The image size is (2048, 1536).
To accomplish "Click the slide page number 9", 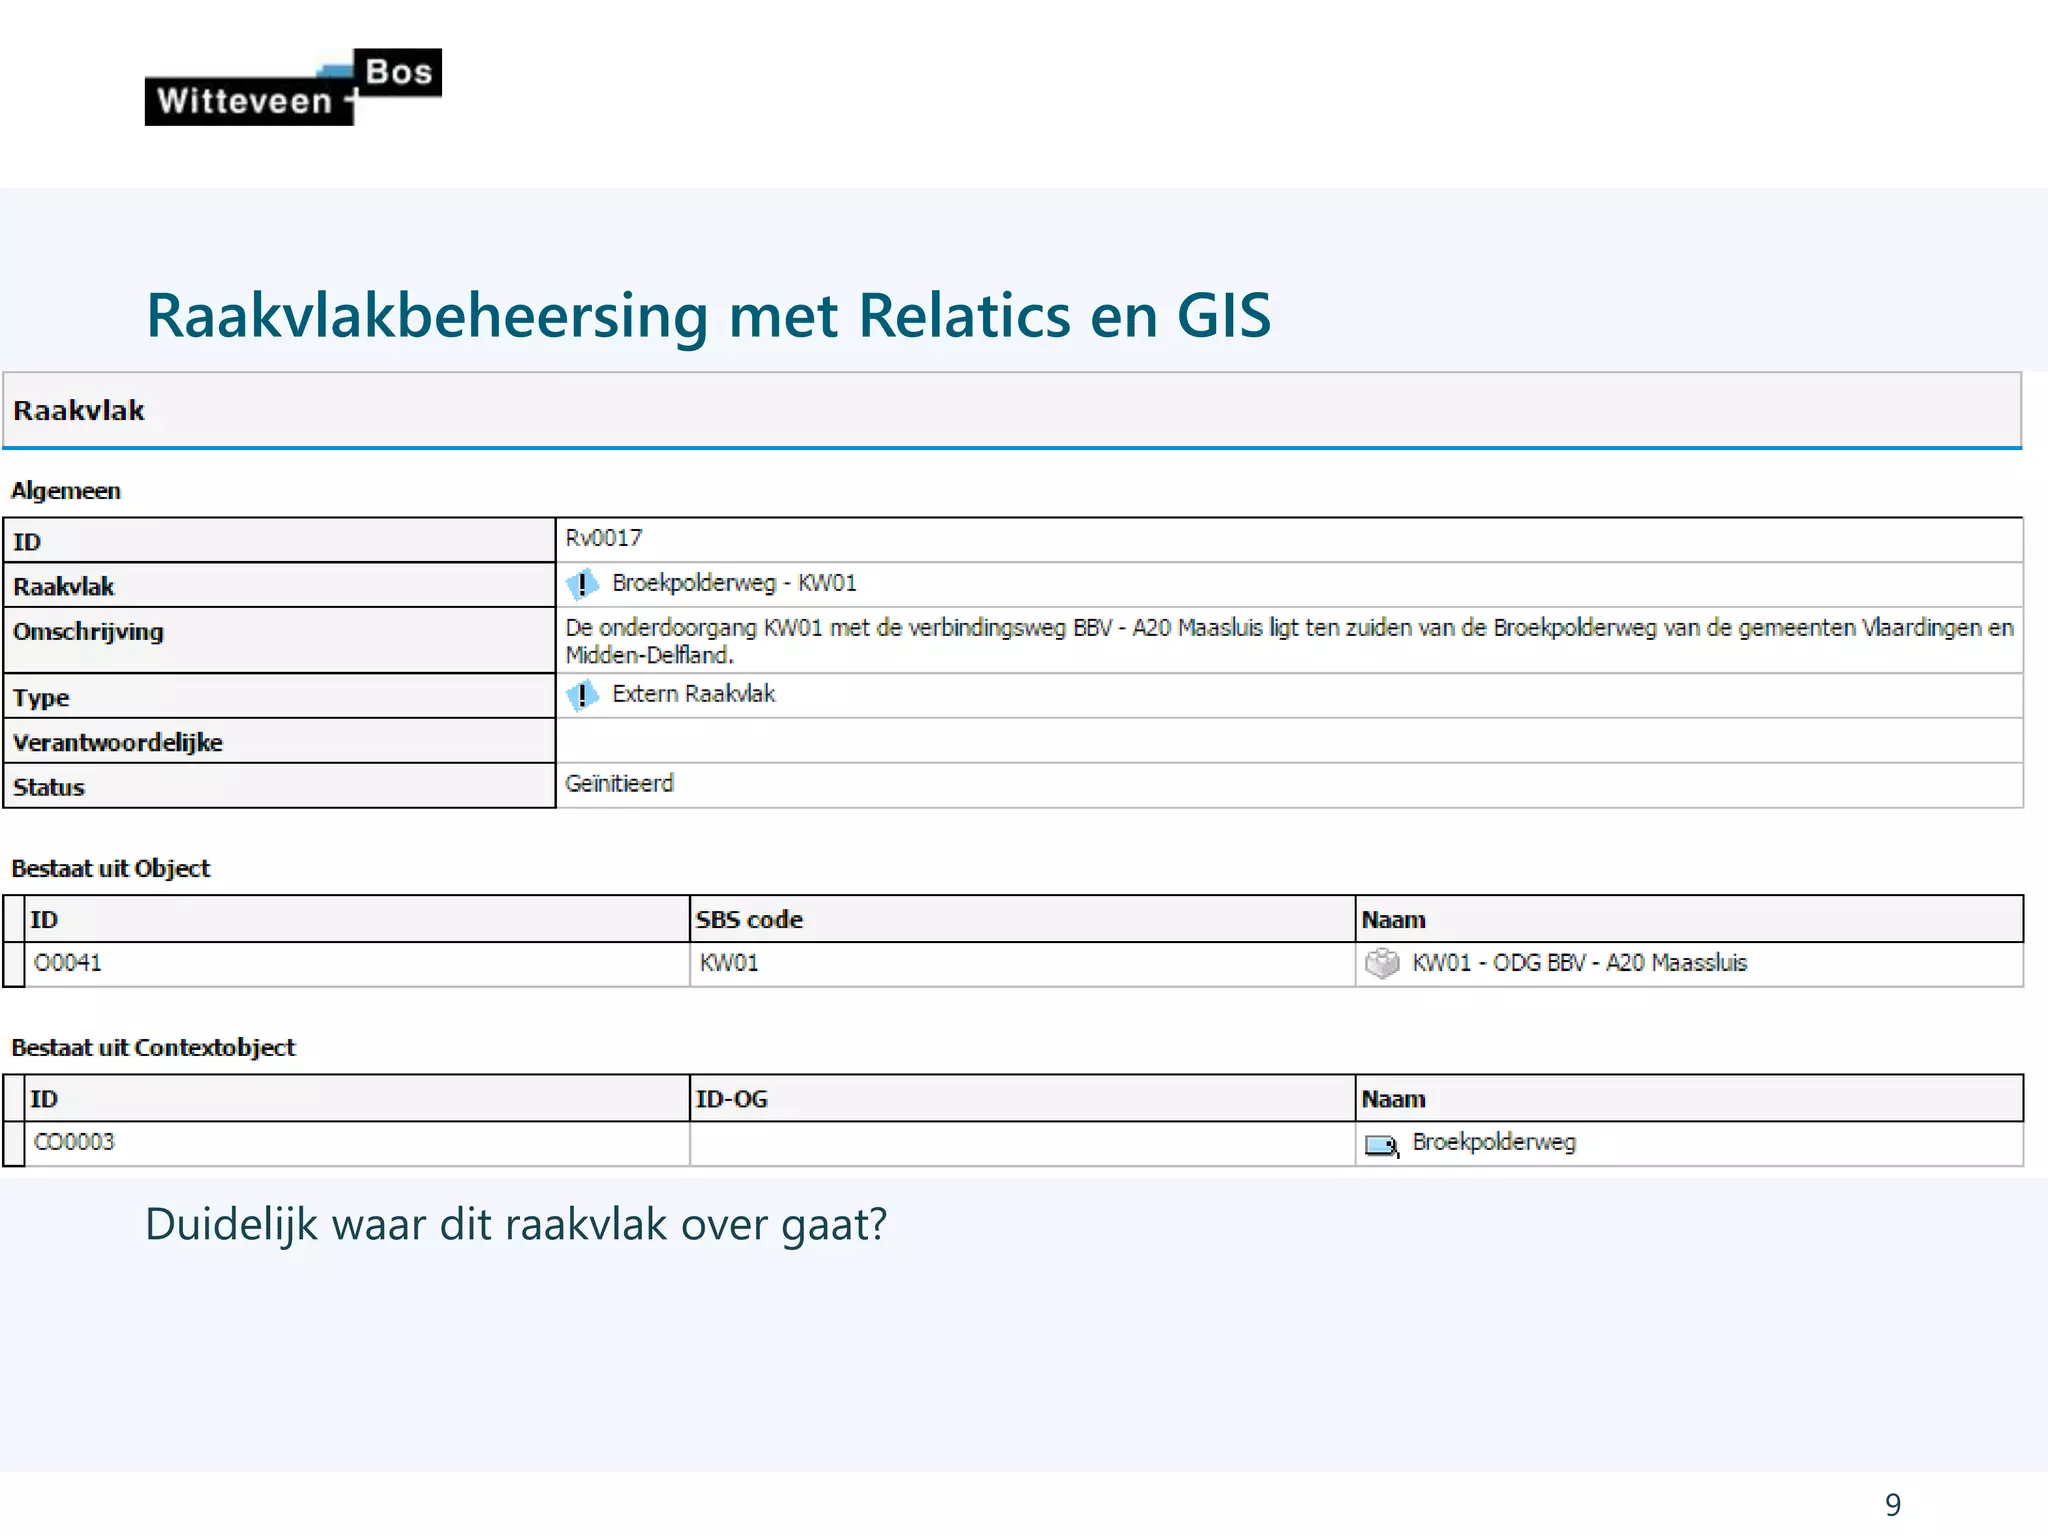I will (x=1893, y=1504).
